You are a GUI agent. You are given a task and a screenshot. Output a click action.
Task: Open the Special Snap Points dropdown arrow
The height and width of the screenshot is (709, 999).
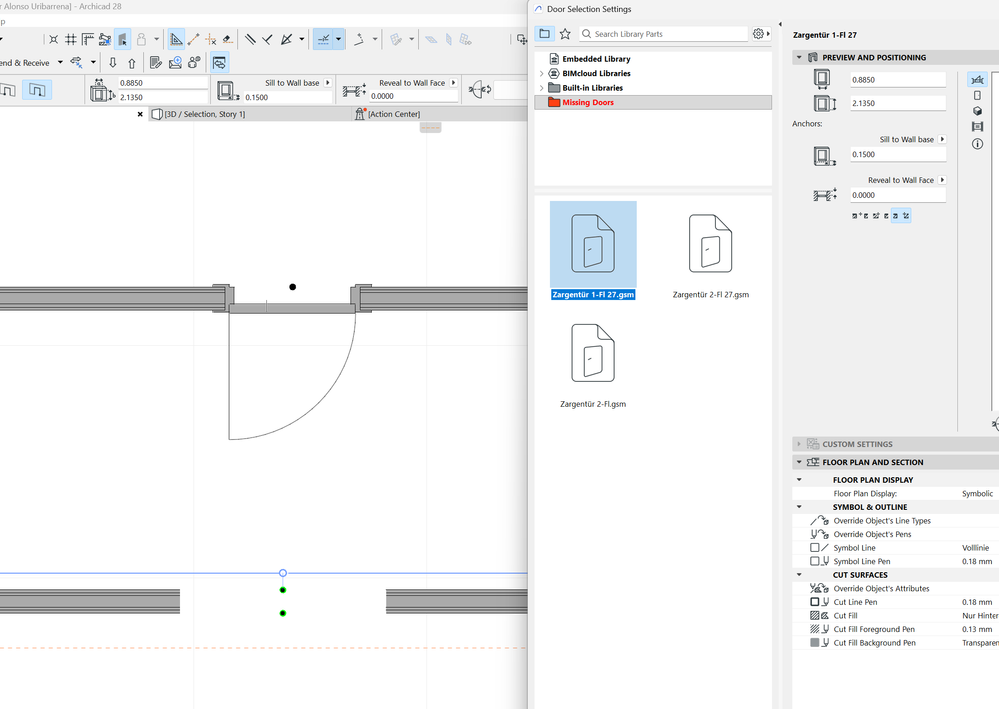tap(338, 39)
